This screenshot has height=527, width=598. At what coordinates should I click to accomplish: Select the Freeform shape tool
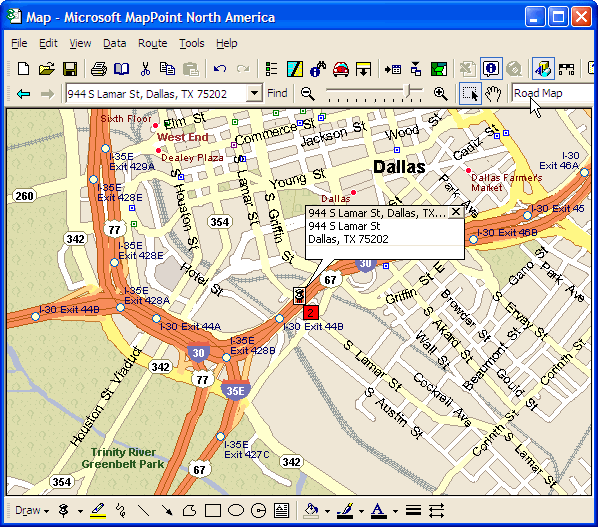click(189, 511)
